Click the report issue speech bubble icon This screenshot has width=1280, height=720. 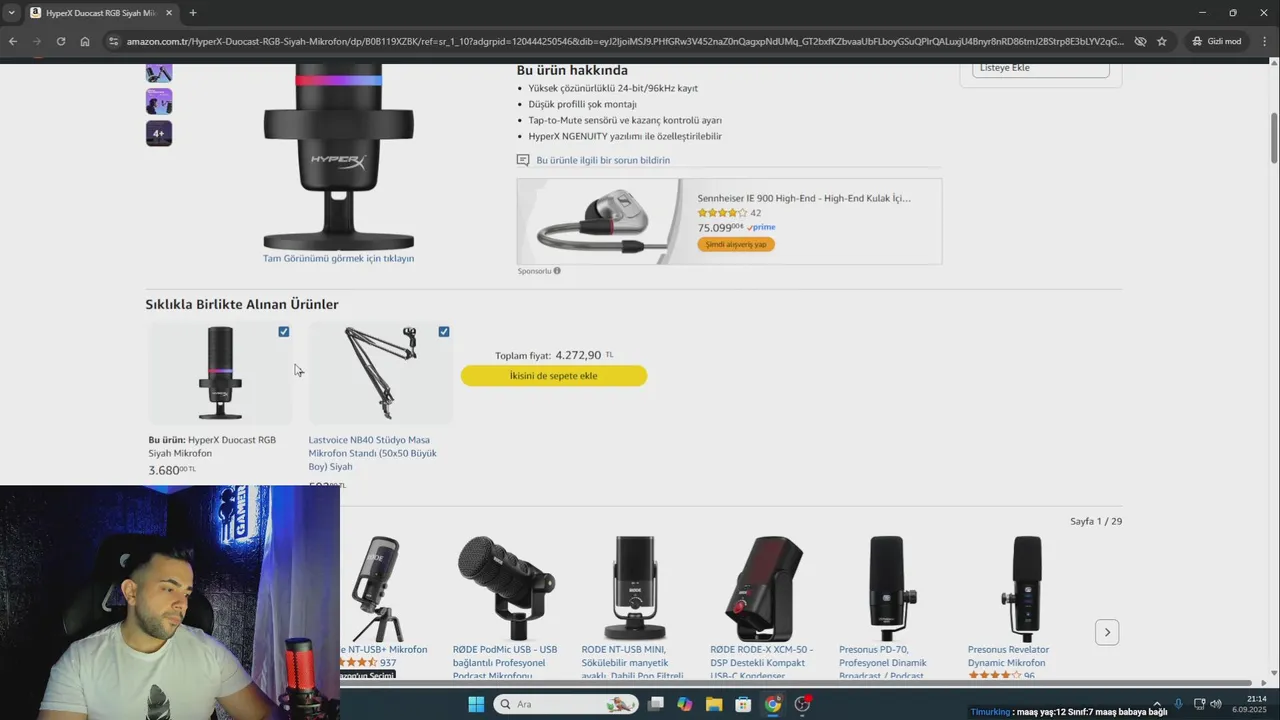[x=523, y=160]
